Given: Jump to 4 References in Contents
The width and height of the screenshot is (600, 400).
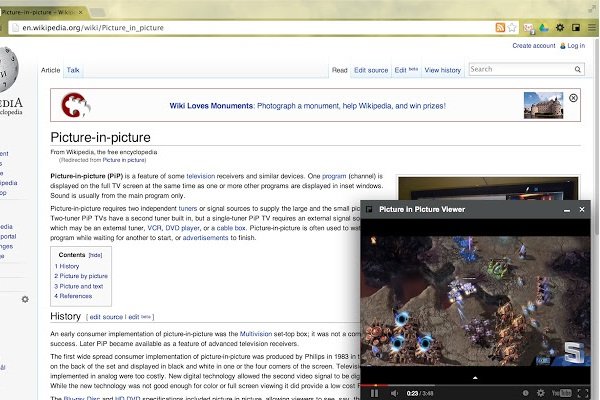Looking at the screenshot, I should (73, 296).
